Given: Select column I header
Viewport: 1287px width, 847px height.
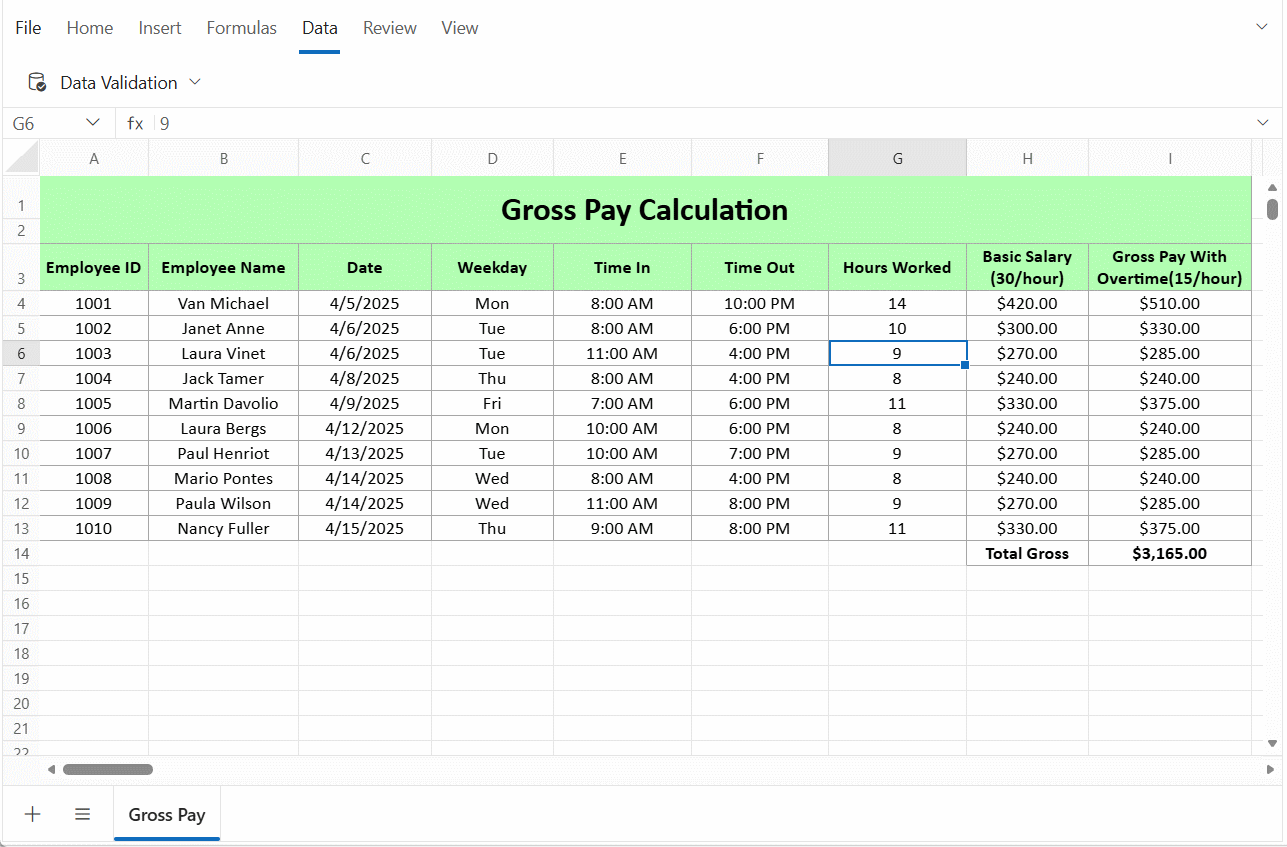Looking at the screenshot, I should (x=1170, y=158).
